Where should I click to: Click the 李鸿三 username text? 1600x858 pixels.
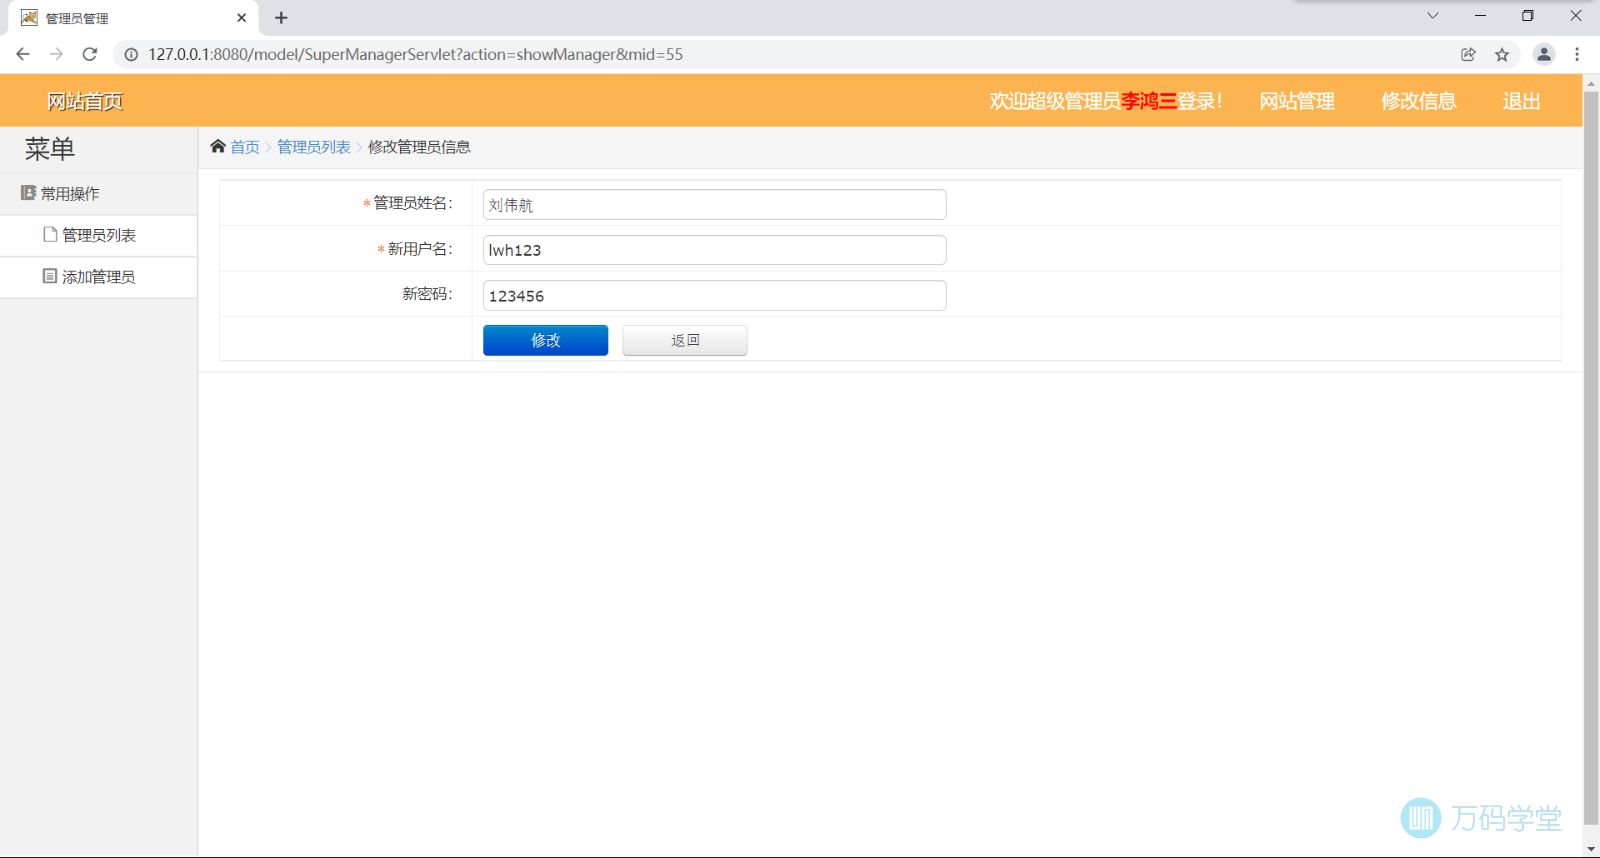[1148, 101]
